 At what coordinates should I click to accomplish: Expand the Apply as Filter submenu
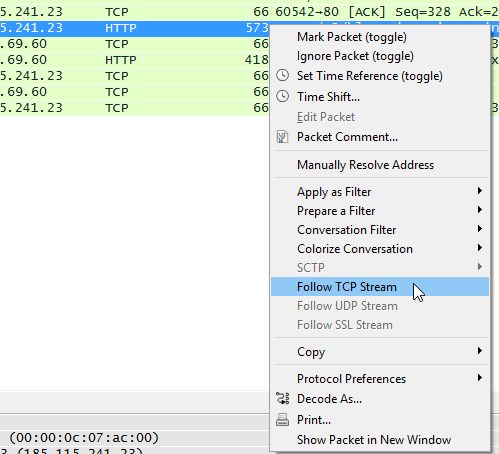[x=479, y=191]
